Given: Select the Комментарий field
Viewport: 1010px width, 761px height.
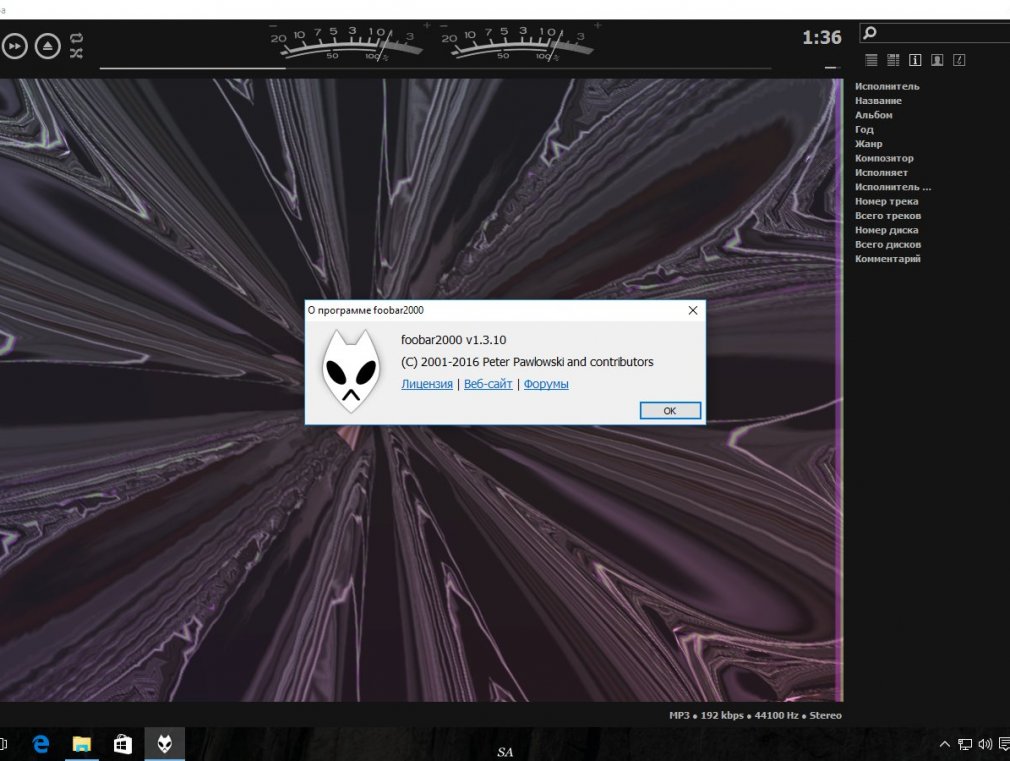Looking at the screenshot, I should (x=888, y=259).
